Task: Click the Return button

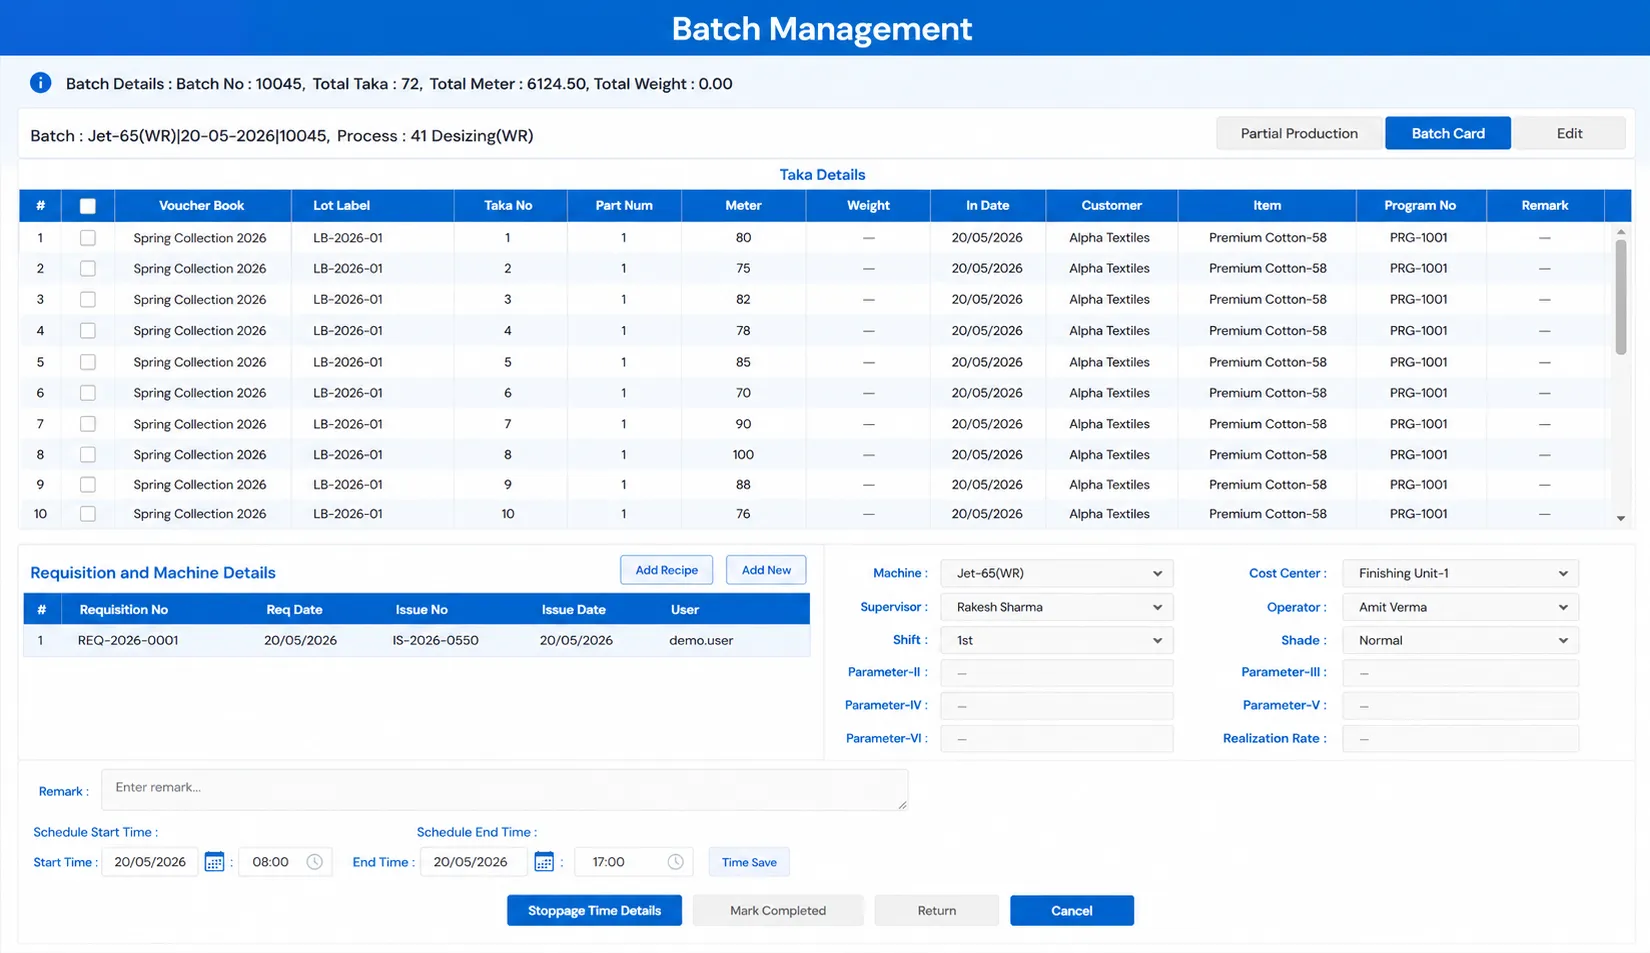Action: [936, 910]
